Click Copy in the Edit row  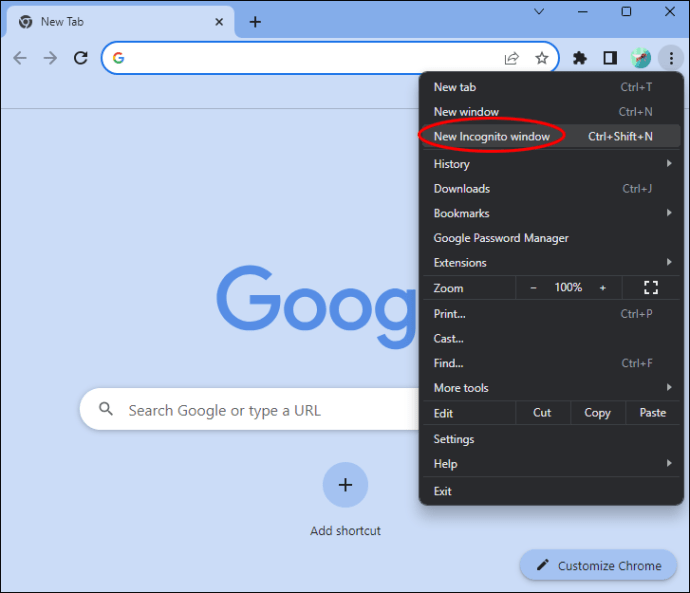tap(598, 413)
